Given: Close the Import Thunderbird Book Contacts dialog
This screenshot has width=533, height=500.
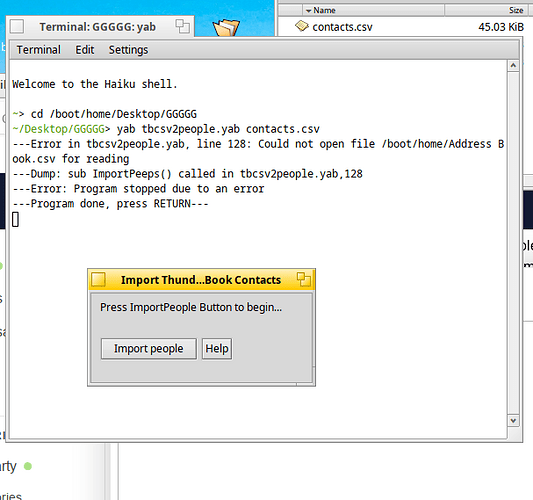Looking at the screenshot, I should [x=98, y=280].
